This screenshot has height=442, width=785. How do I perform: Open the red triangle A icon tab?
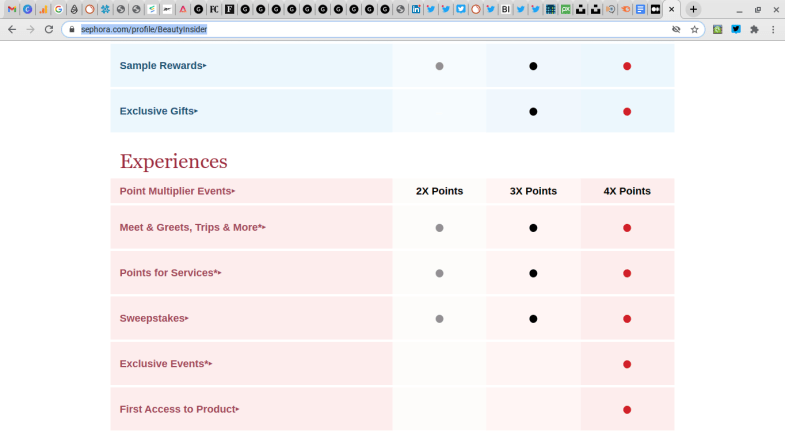[183, 9]
